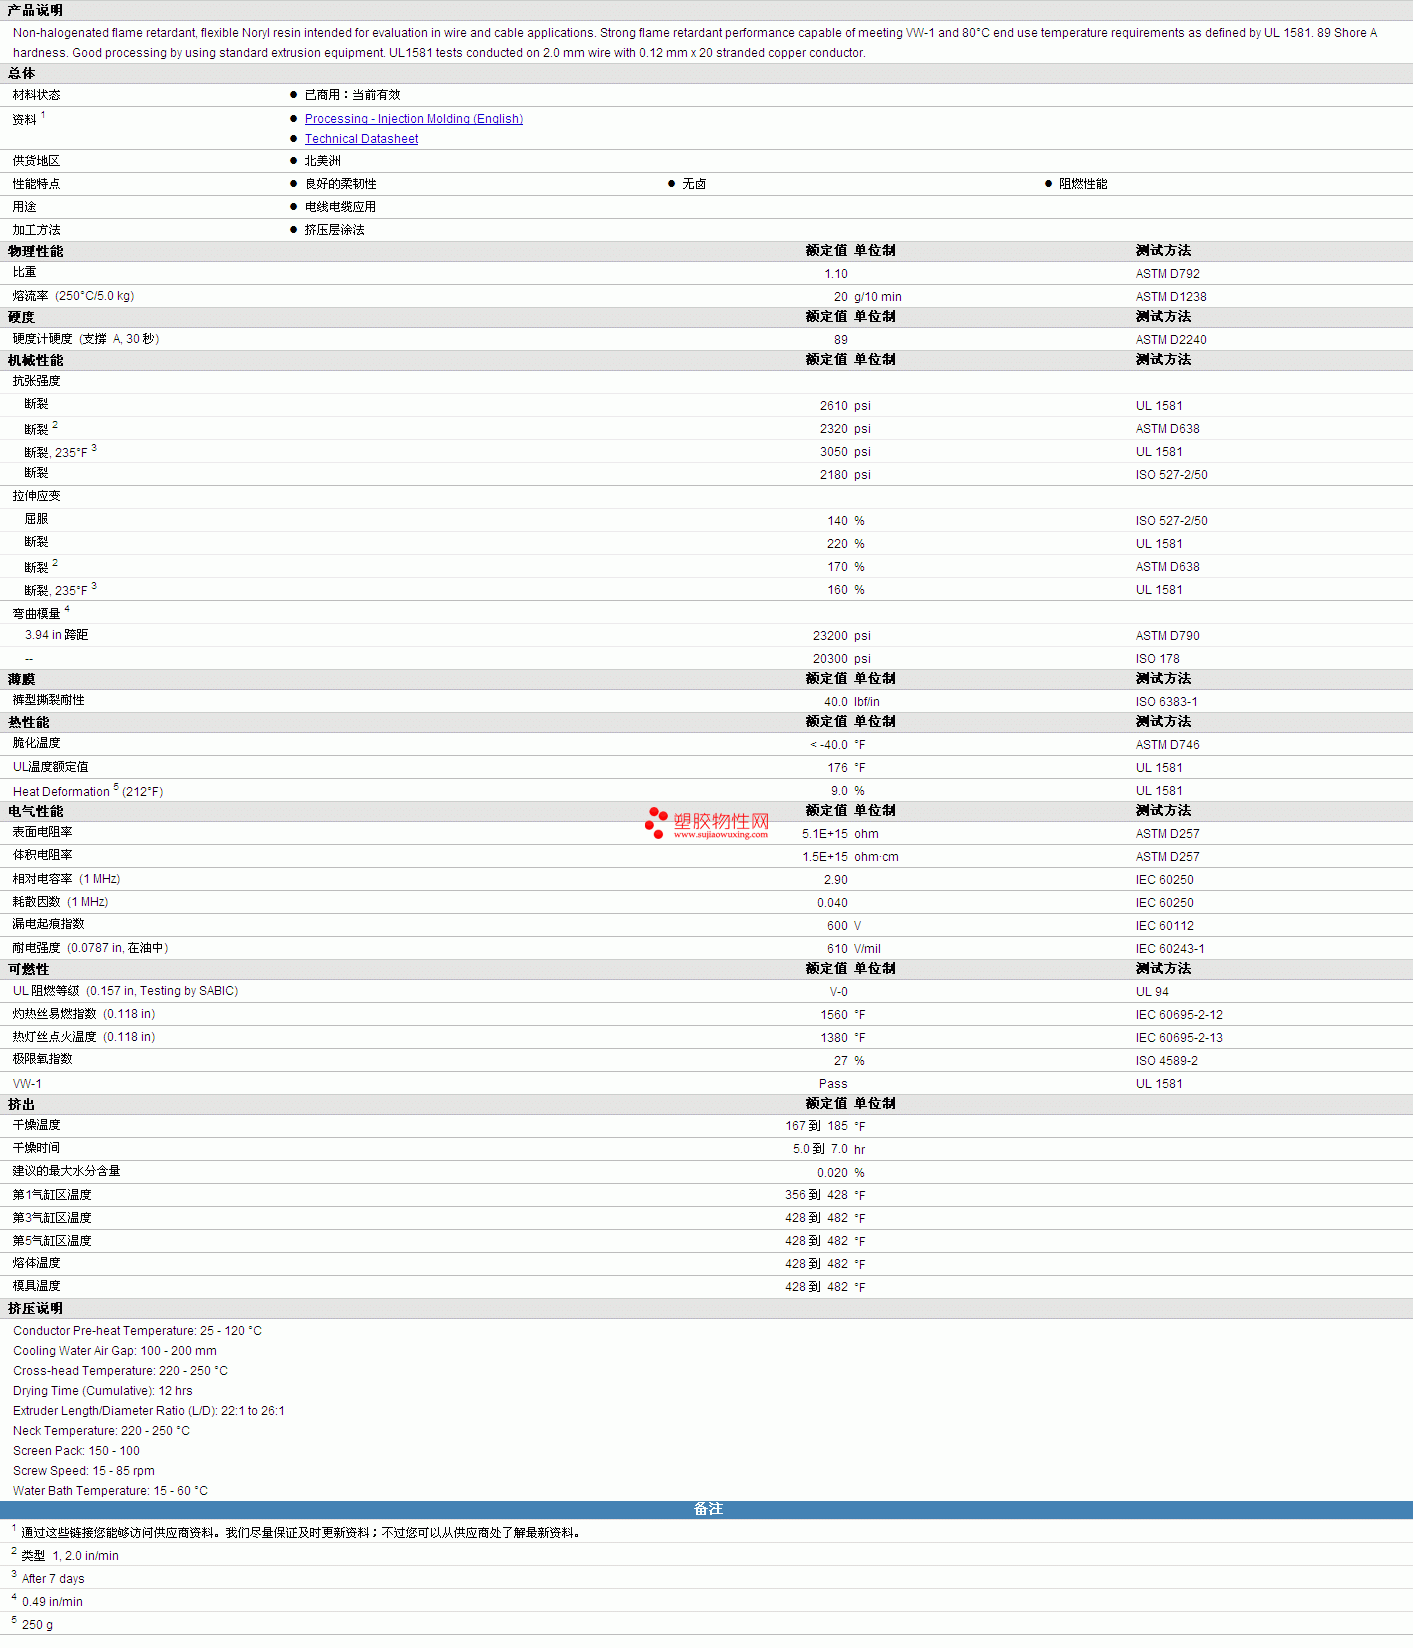Click 电线电缆应用 usage value
The height and width of the screenshot is (1648, 1413).
click(340, 207)
